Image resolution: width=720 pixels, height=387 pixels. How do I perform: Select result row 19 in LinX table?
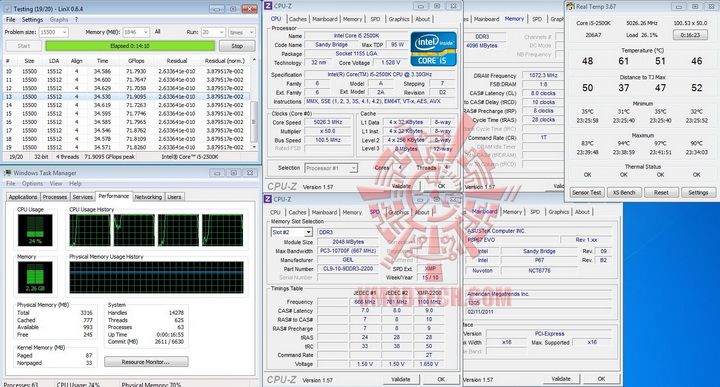click(x=127, y=147)
